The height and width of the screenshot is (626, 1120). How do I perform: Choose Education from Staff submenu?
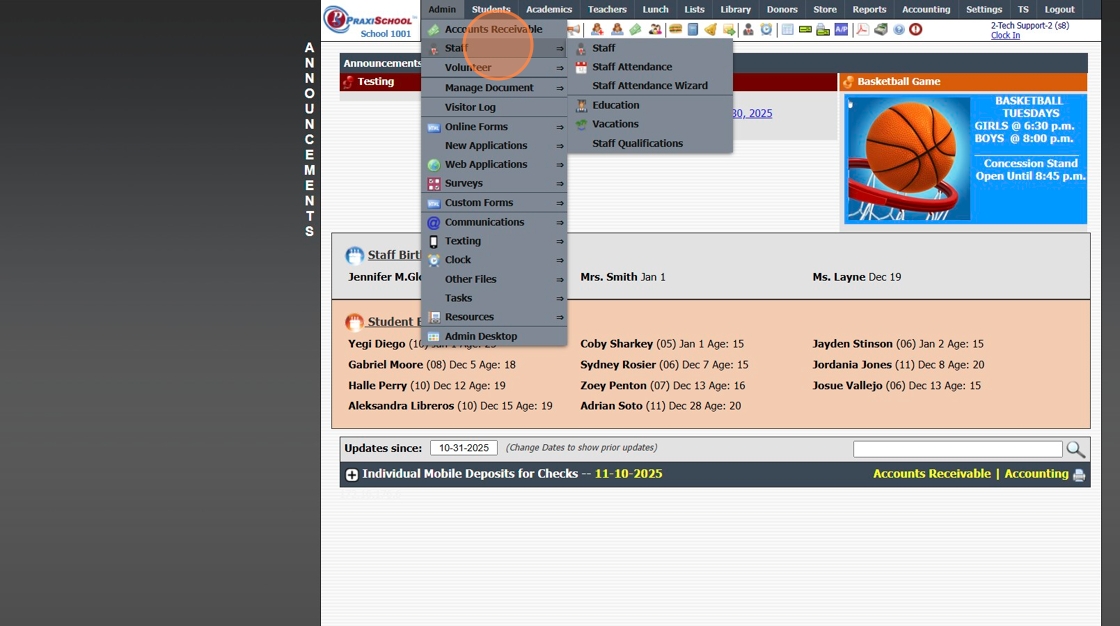pos(650,105)
